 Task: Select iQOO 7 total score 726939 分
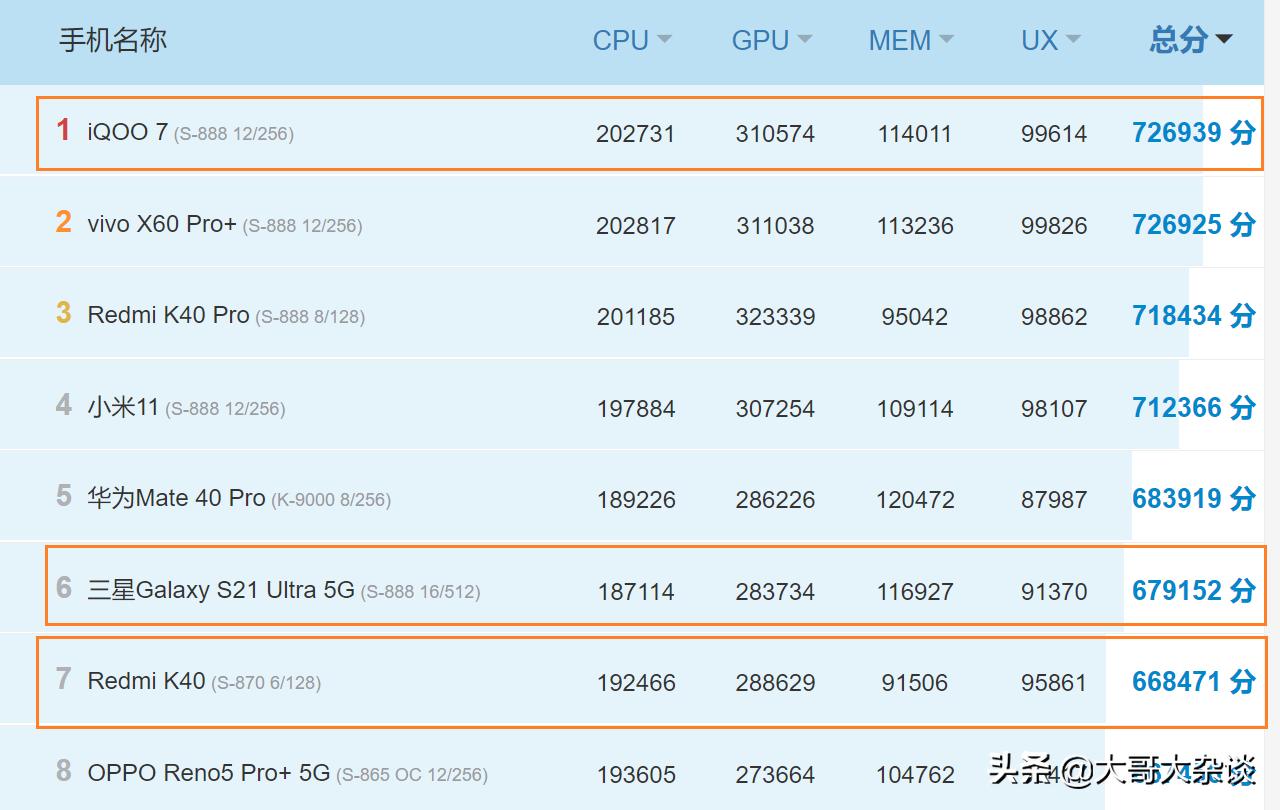click(1193, 132)
